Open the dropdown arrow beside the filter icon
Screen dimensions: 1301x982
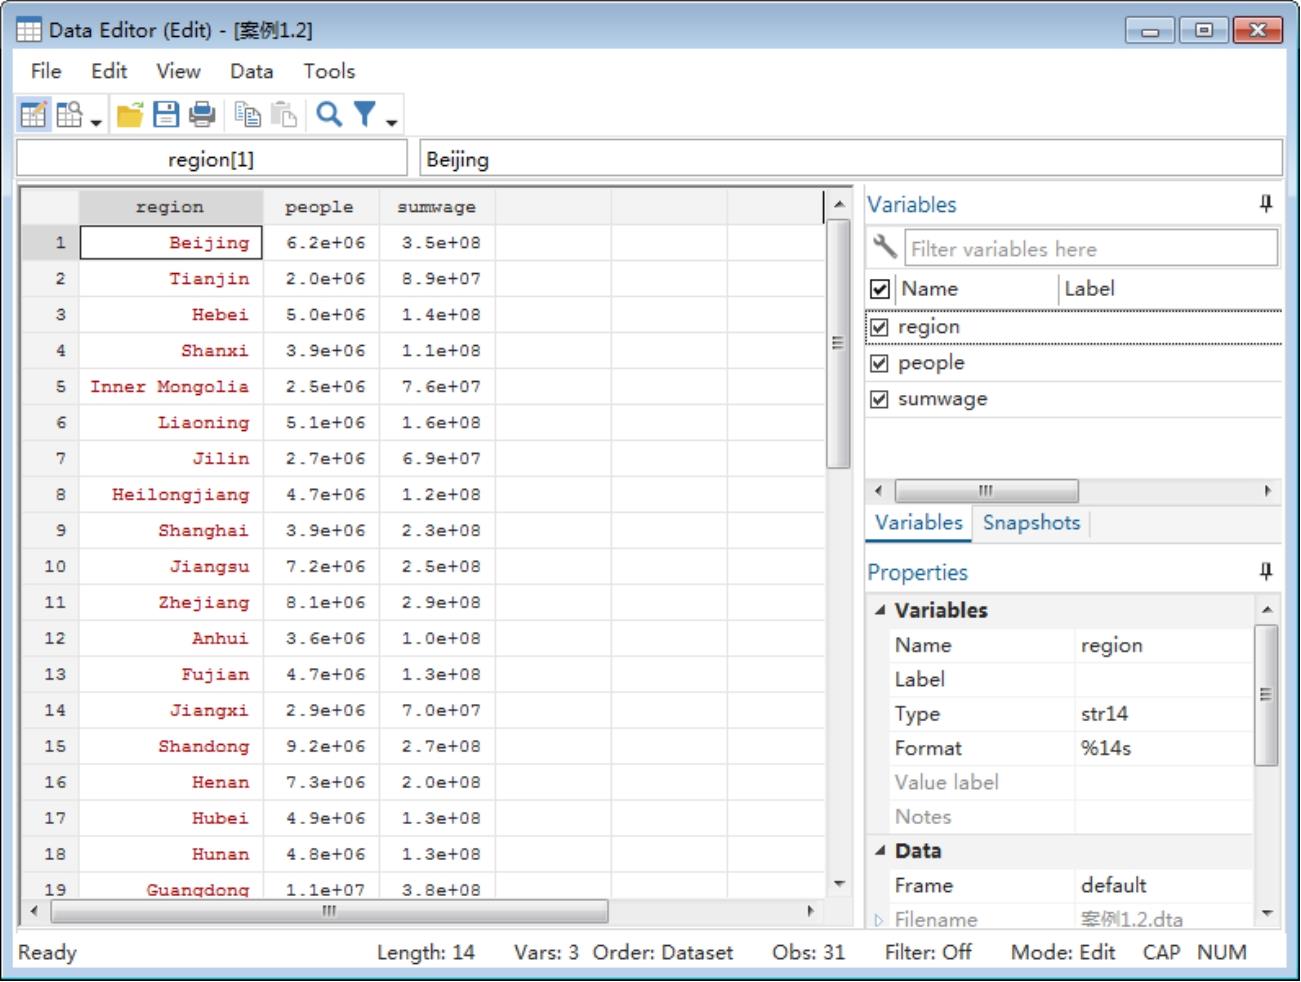point(392,122)
